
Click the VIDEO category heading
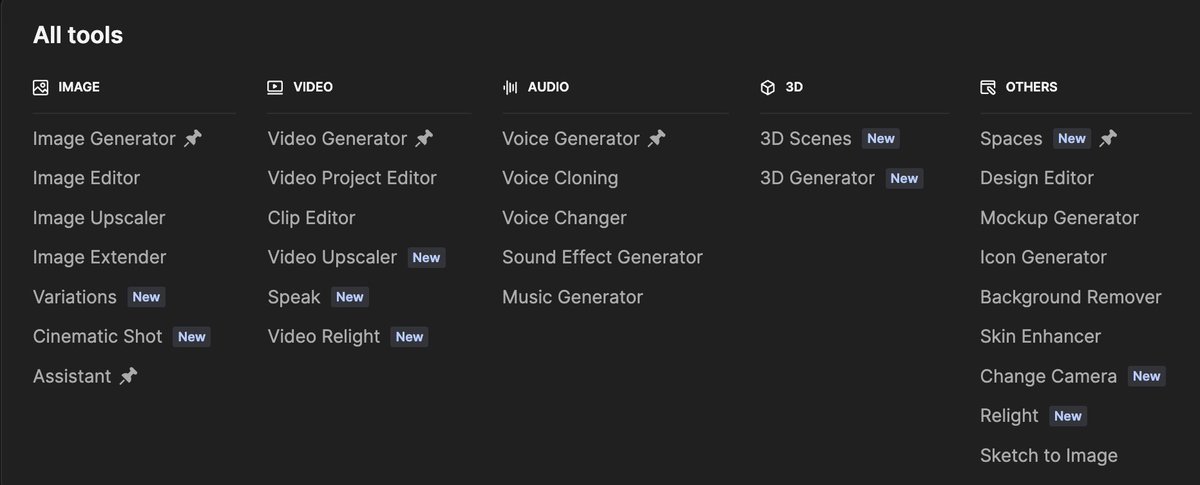313,87
